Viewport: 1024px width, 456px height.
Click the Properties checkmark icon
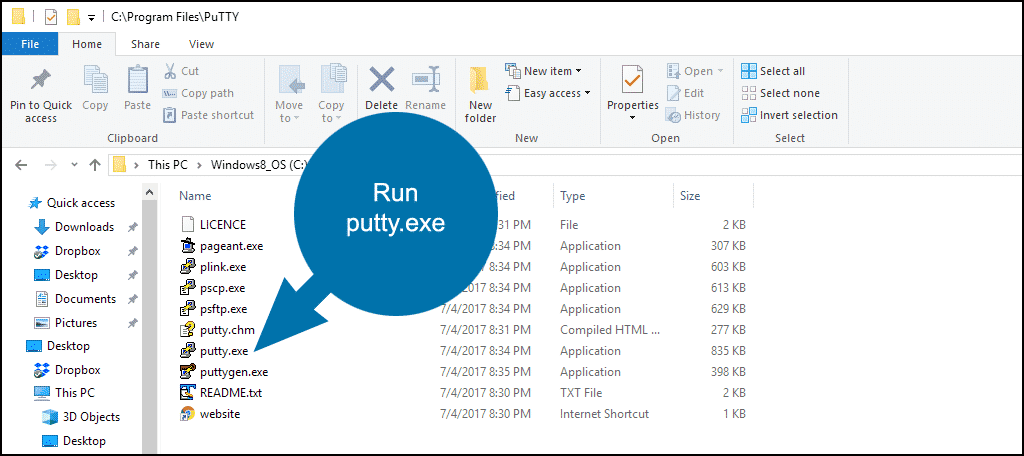(x=633, y=80)
